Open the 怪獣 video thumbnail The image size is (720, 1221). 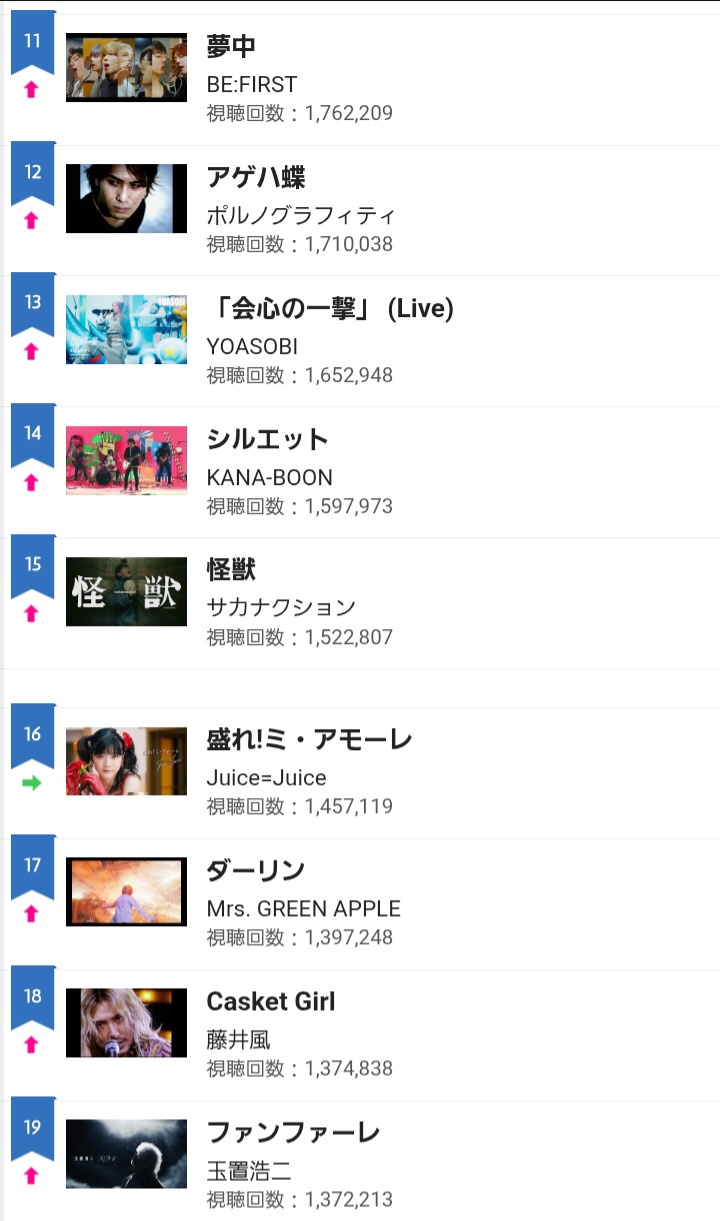pyautogui.click(x=126, y=591)
